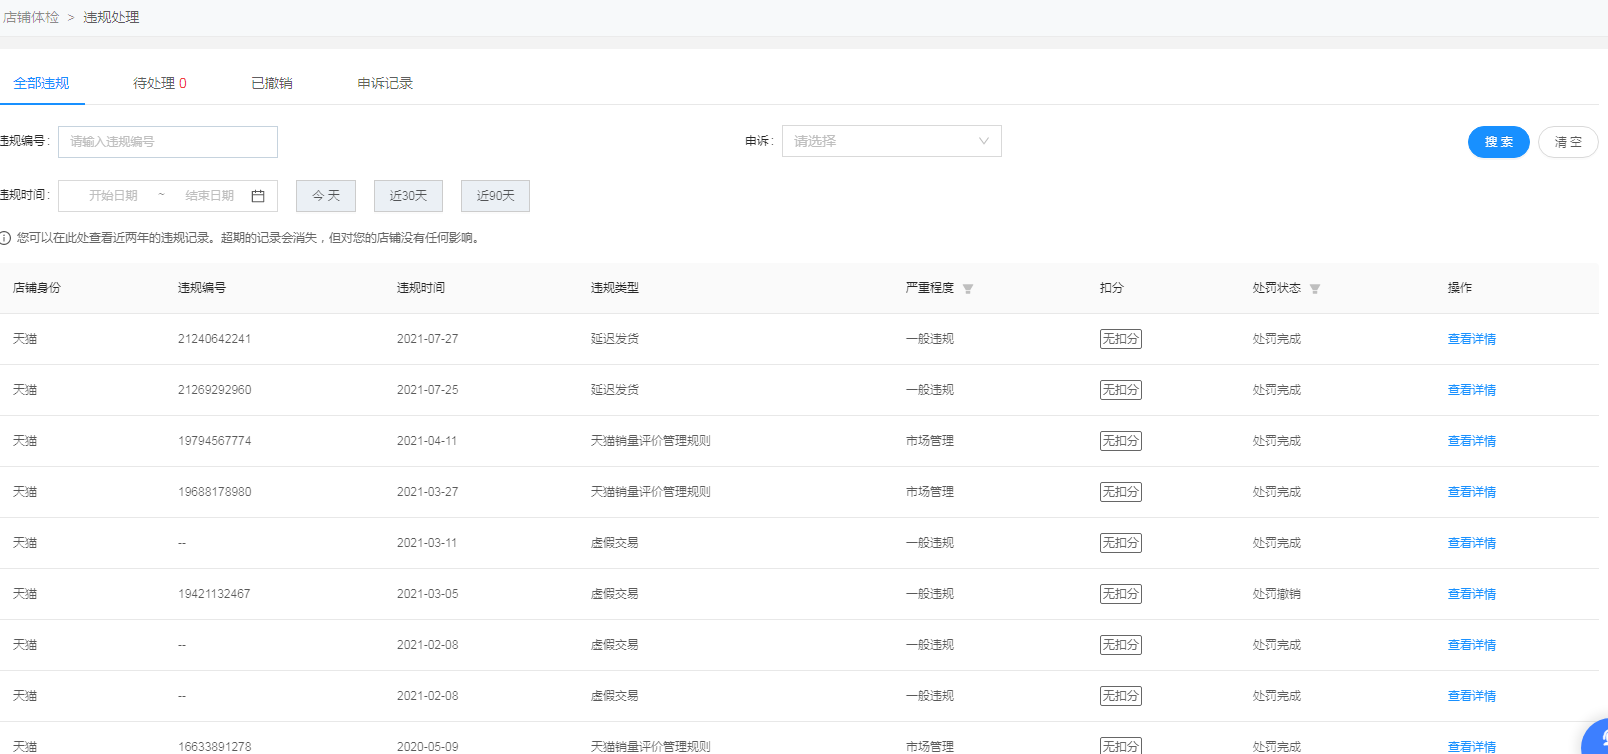Click 处罚完成 status for 21269292960
Viewport: 1608px width, 754px height.
click(1277, 390)
